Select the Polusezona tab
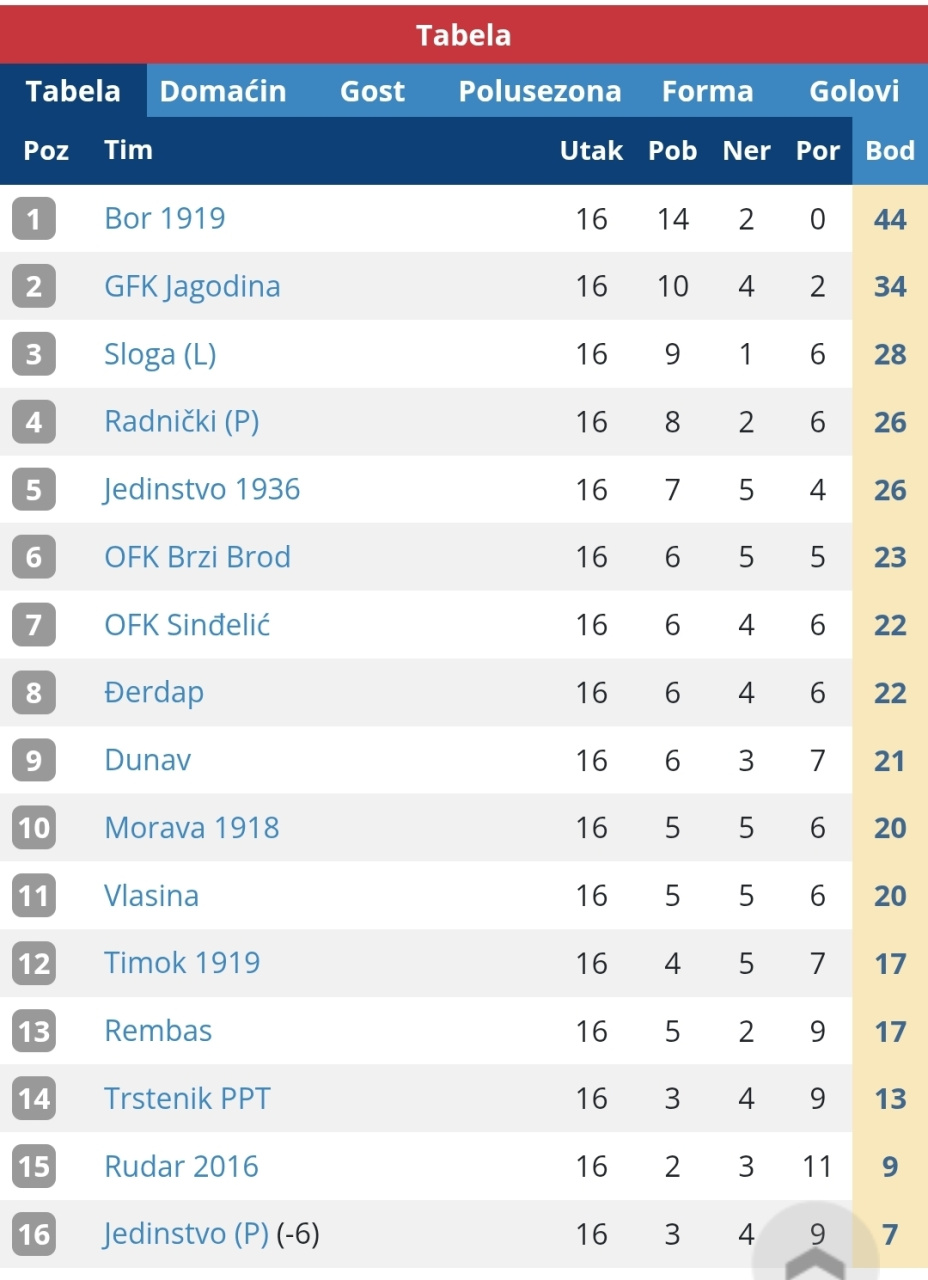Viewport: 928px width, 1280px height. [x=539, y=91]
